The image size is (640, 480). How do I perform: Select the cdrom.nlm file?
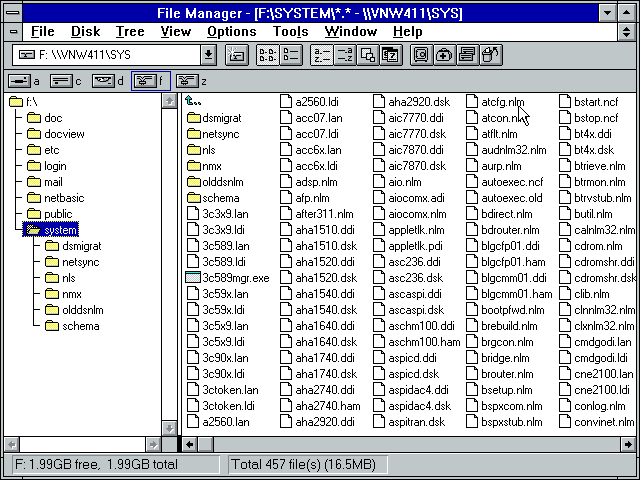[x=591, y=246]
